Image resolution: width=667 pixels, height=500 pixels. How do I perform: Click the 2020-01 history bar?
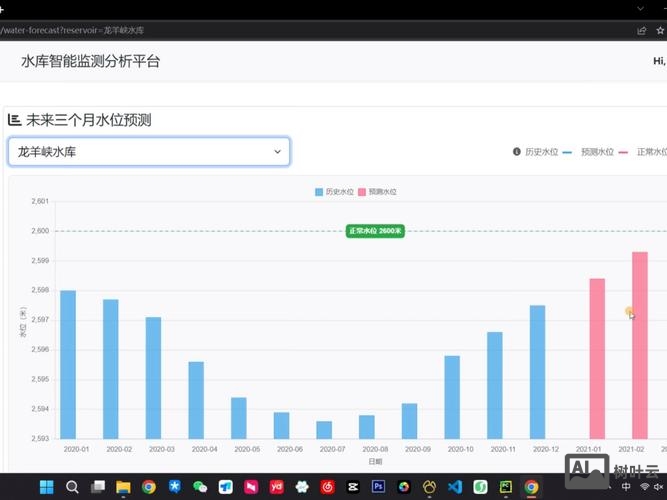[x=68, y=365]
